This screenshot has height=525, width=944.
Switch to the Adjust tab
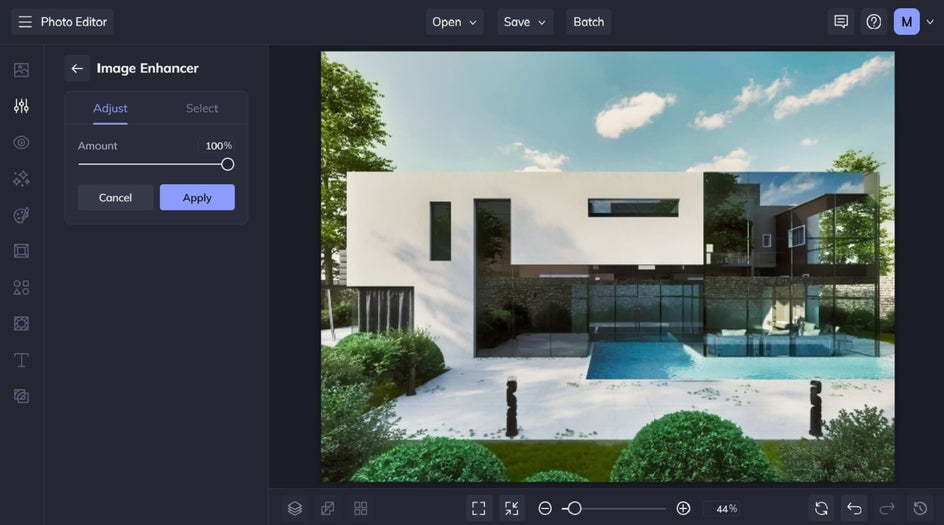[x=110, y=109]
